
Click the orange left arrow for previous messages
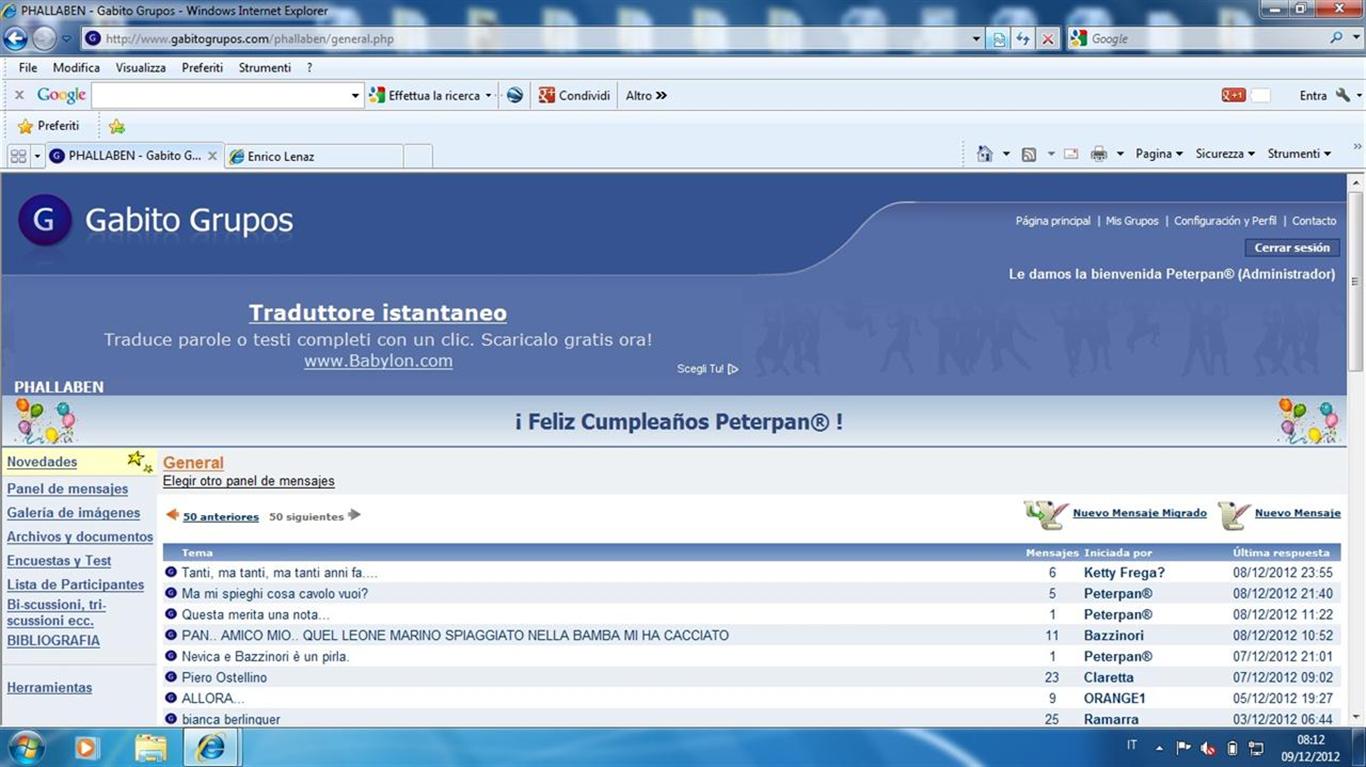tap(172, 515)
